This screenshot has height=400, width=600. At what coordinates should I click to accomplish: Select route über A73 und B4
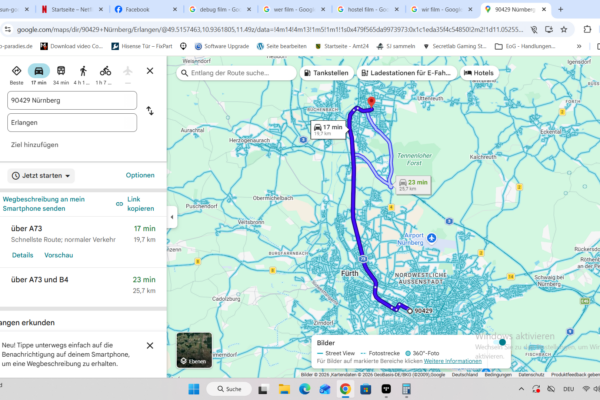(83, 285)
